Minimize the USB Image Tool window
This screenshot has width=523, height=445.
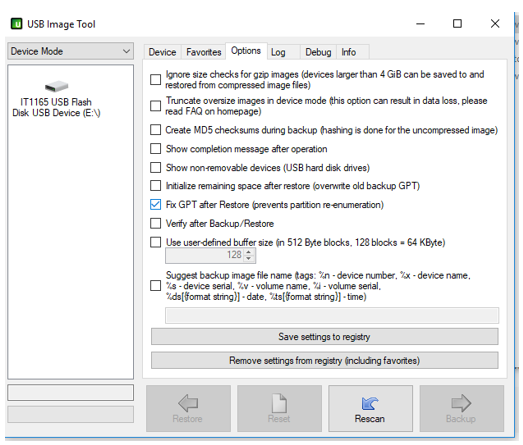(x=420, y=24)
